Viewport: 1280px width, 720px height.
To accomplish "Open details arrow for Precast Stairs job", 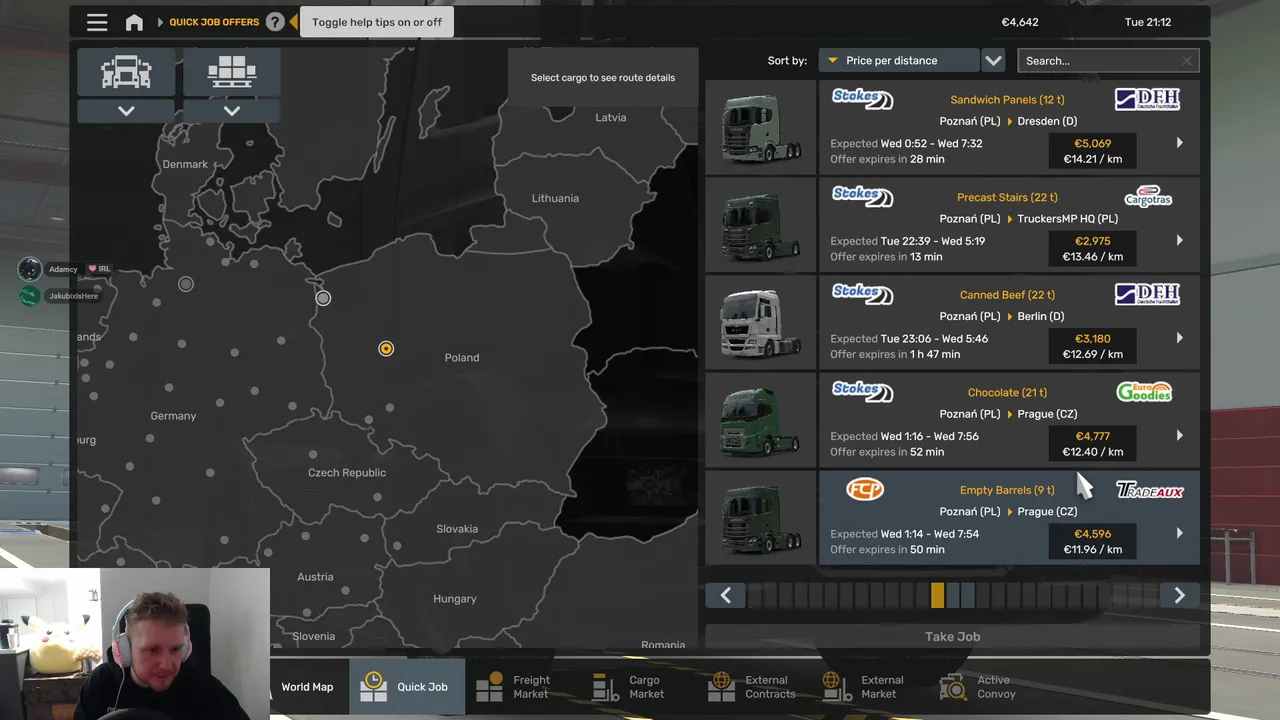I will 1179,241.
